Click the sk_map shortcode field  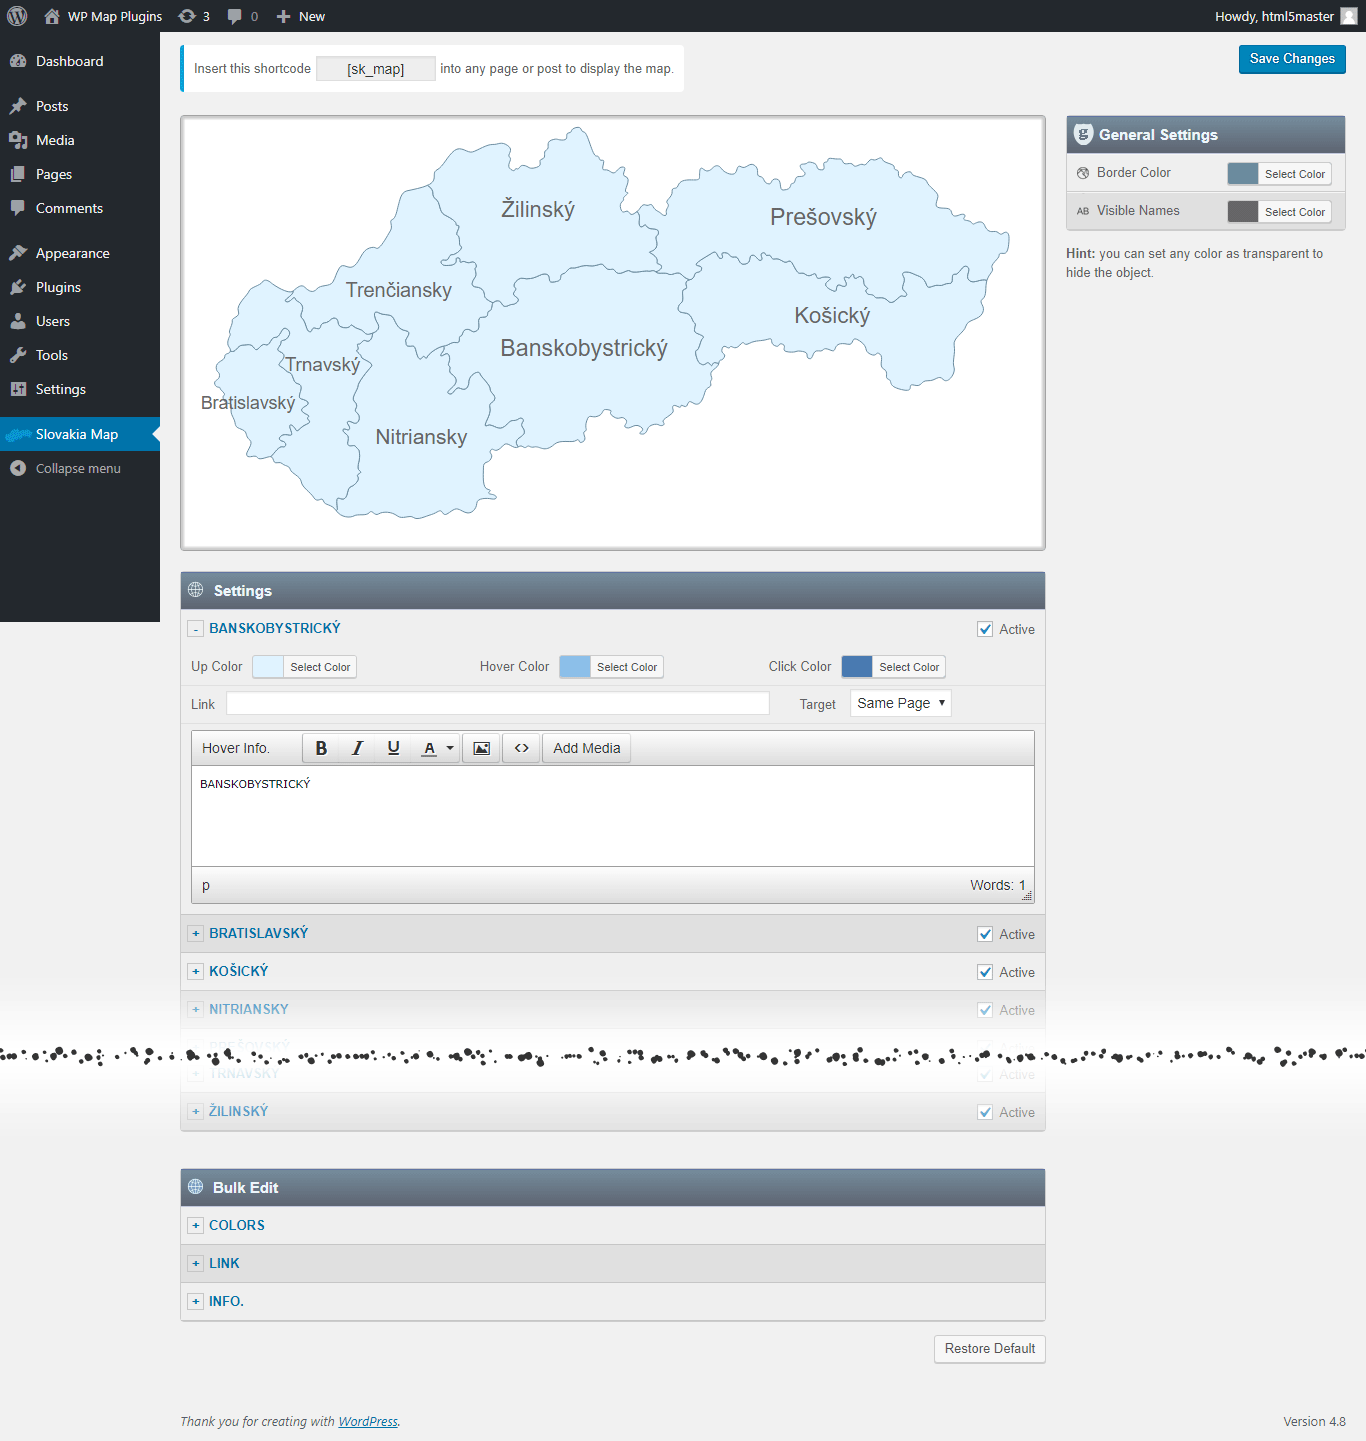(x=376, y=69)
